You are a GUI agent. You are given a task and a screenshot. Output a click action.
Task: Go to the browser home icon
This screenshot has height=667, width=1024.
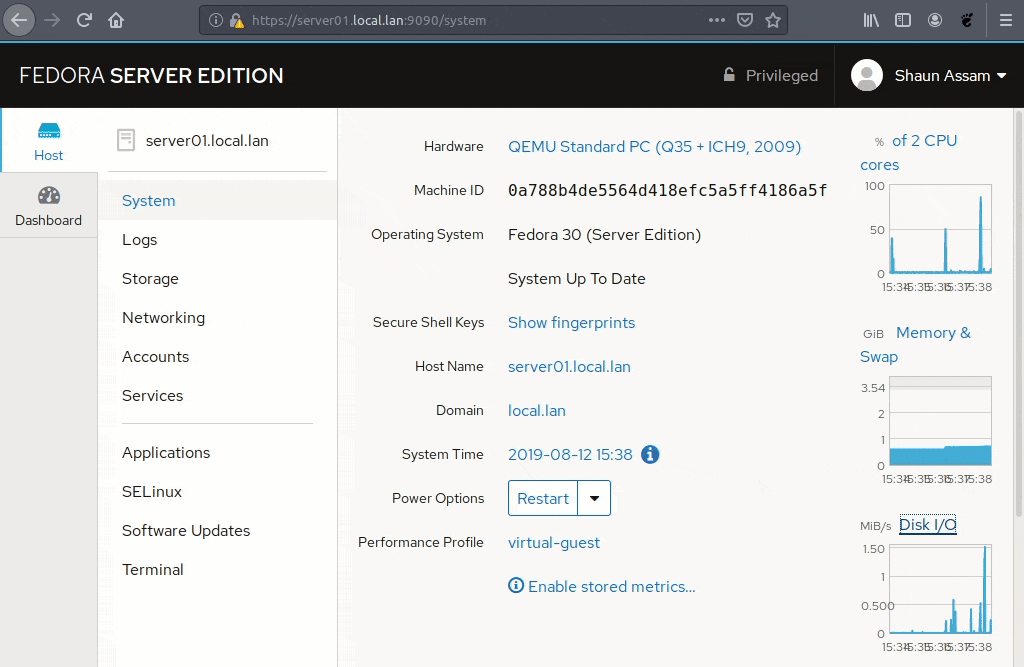[x=116, y=20]
